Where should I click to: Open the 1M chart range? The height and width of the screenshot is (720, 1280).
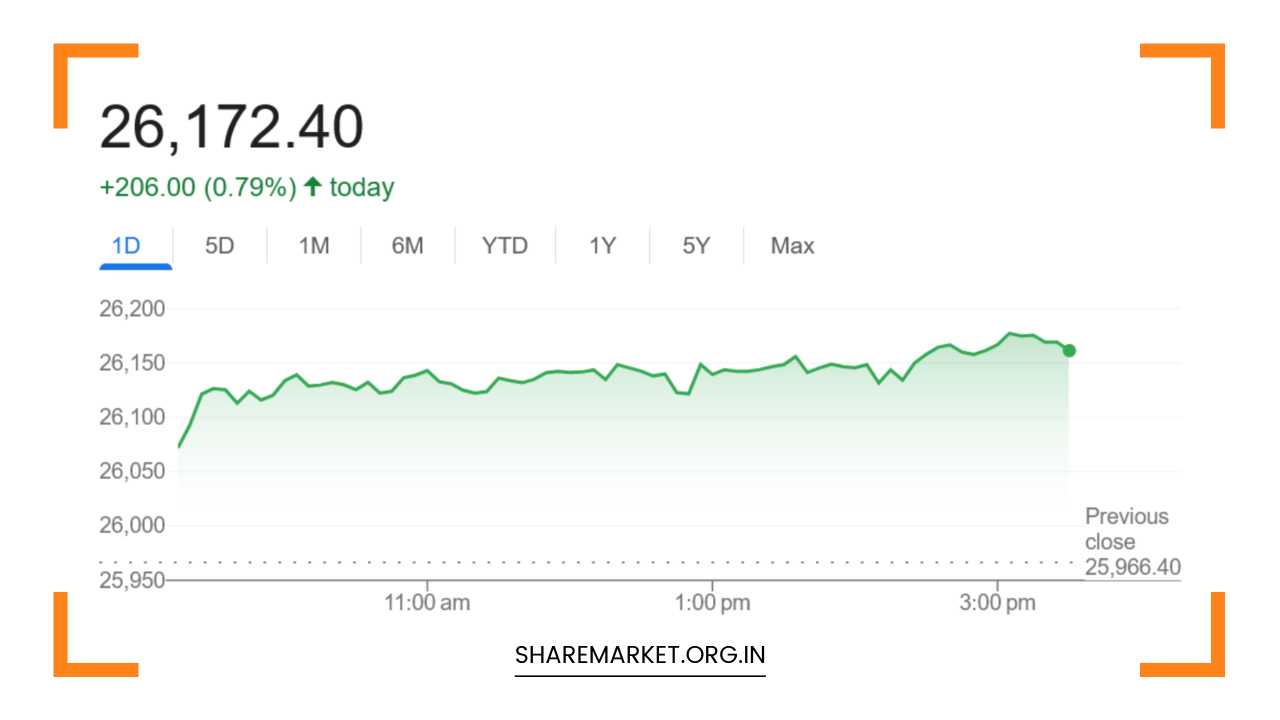coord(314,246)
